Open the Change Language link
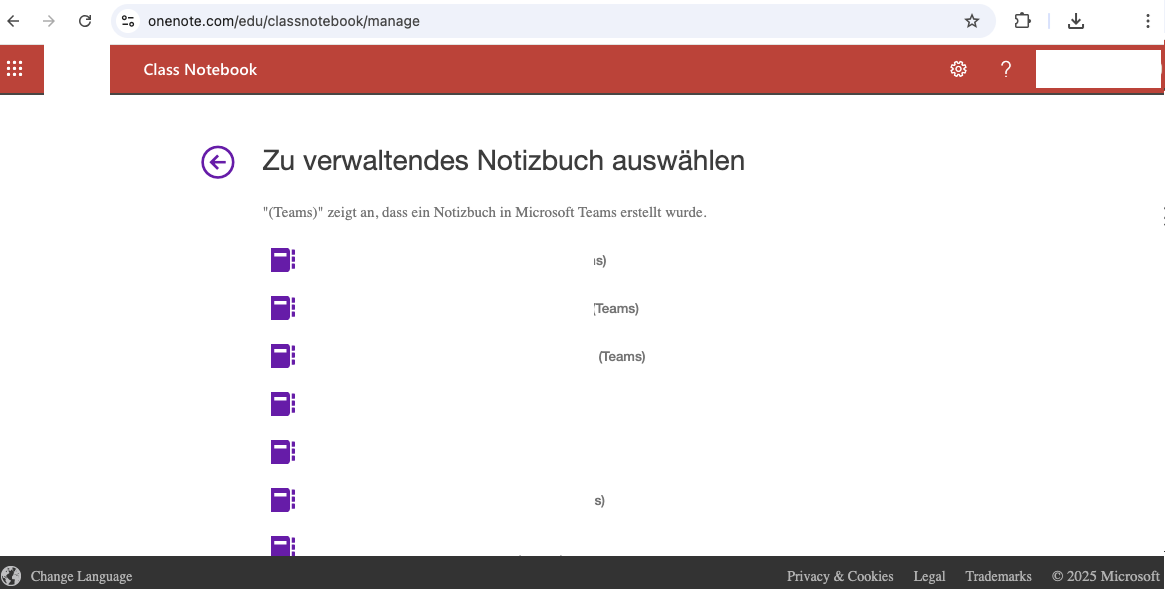 click(81, 576)
